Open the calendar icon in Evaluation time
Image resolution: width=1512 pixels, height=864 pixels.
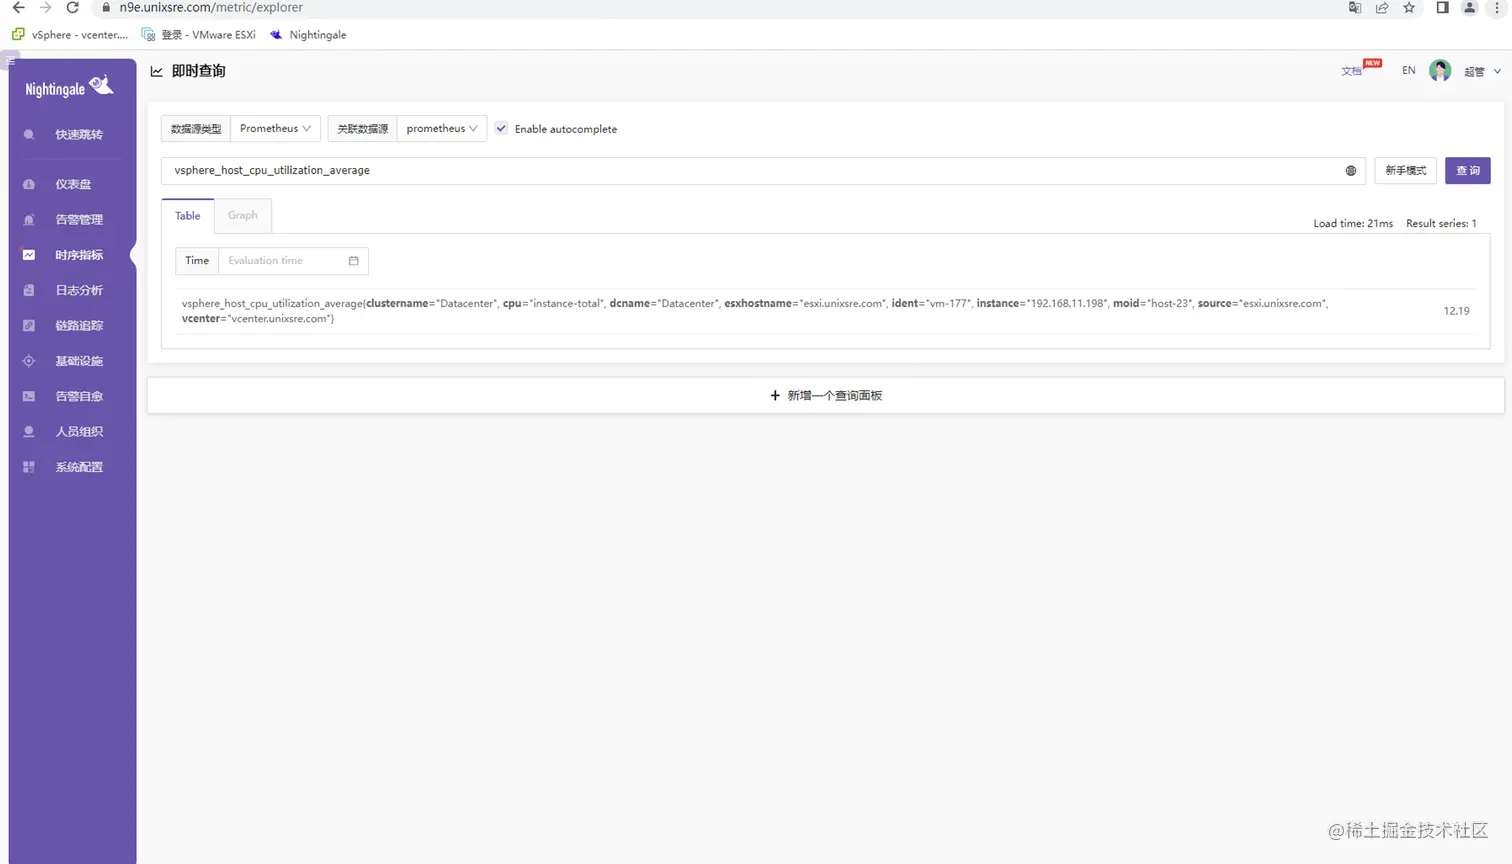353,261
